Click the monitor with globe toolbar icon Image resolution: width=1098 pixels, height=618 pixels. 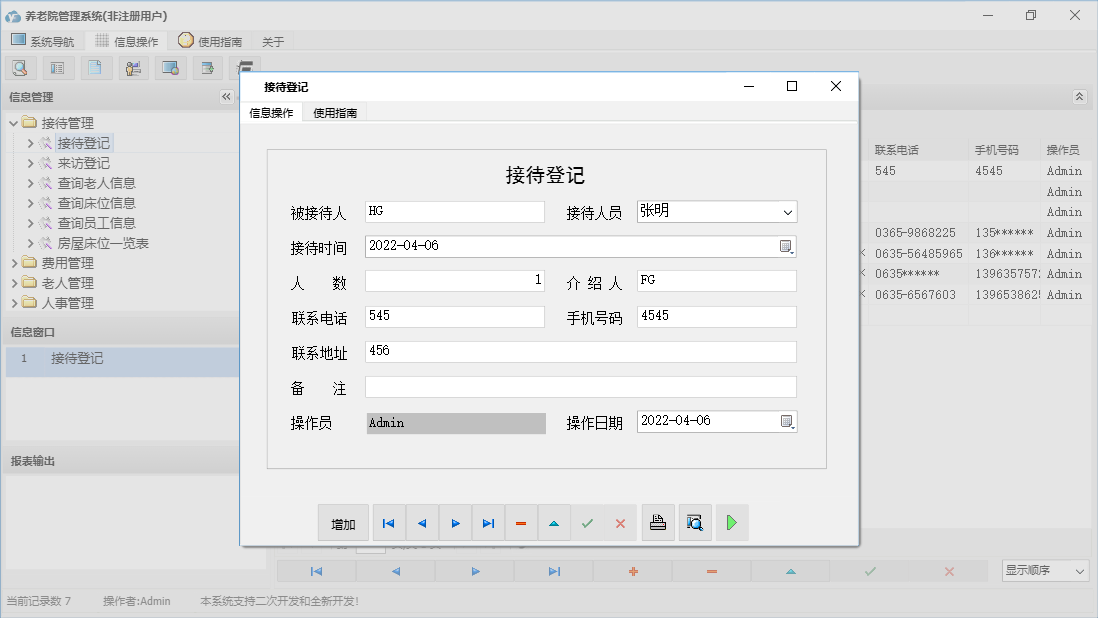tap(168, 67)
